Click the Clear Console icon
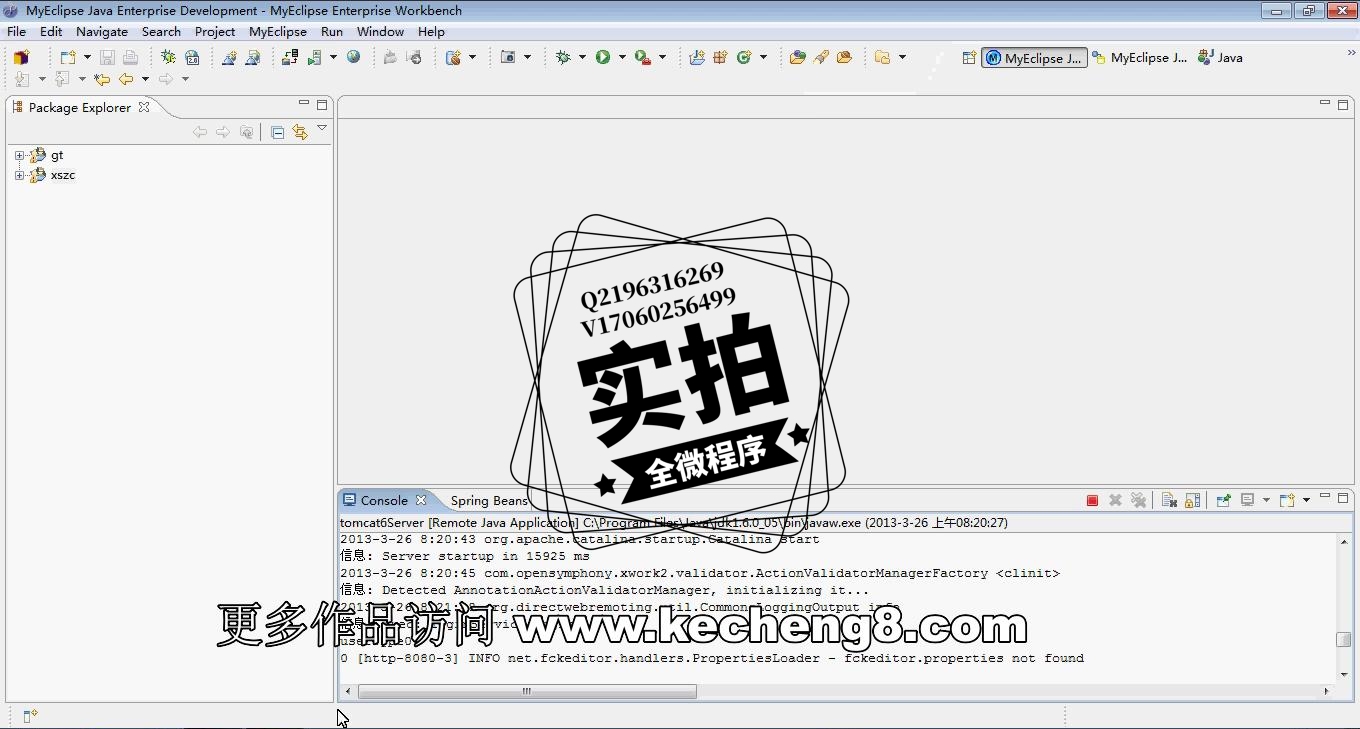This screenshot has height=729, width=1360. (x=1169, y=500)
